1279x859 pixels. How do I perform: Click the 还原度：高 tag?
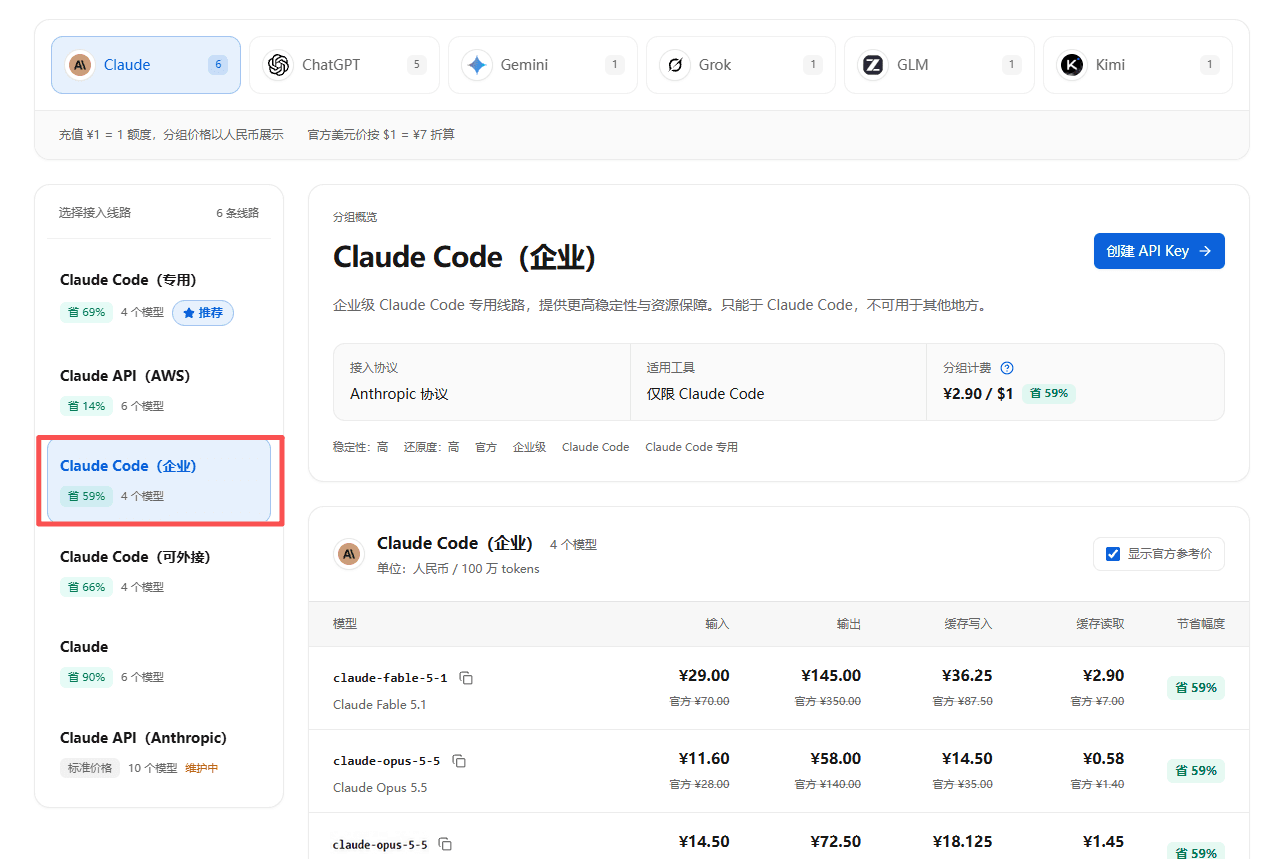431,447
